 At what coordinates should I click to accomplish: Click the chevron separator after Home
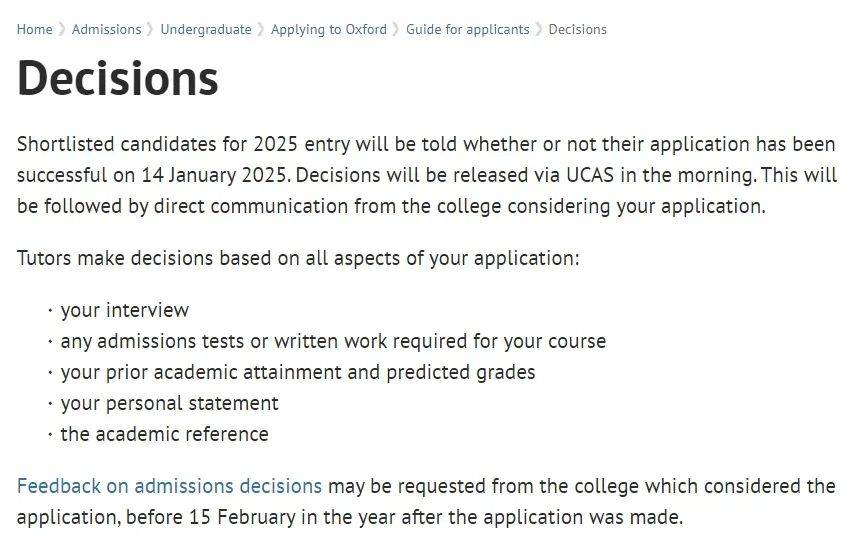click(62, 30)
